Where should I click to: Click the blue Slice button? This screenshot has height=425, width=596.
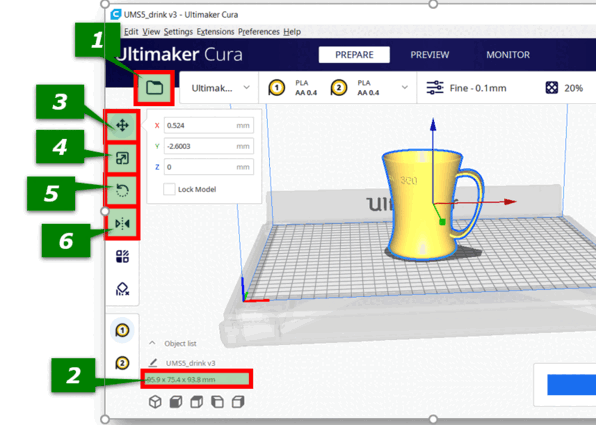[571, 384]
